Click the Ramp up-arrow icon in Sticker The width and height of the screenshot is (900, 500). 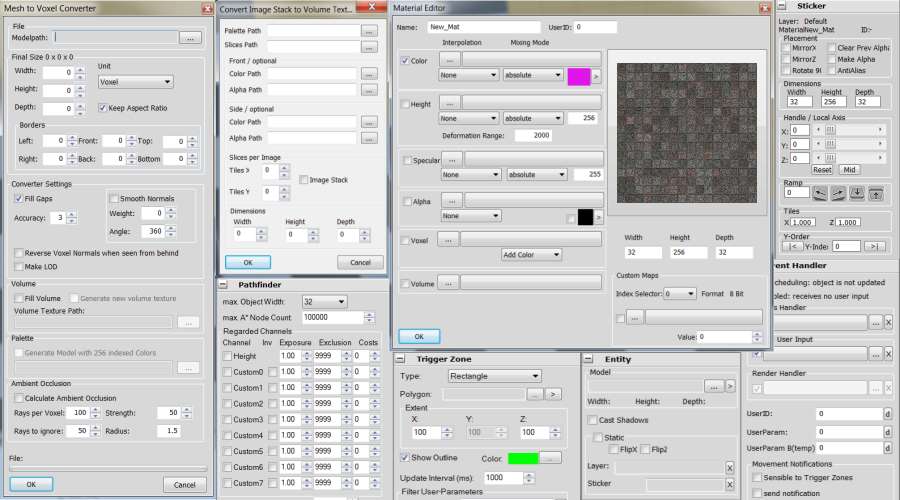(x=875, y=193)
